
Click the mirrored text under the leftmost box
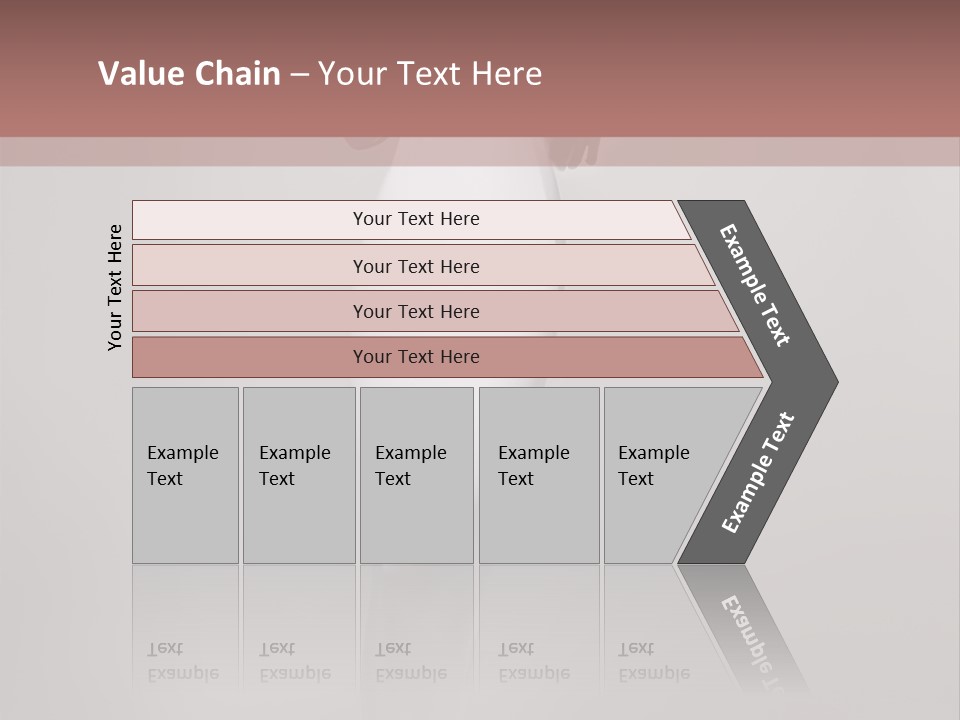[x=182, y=662]
